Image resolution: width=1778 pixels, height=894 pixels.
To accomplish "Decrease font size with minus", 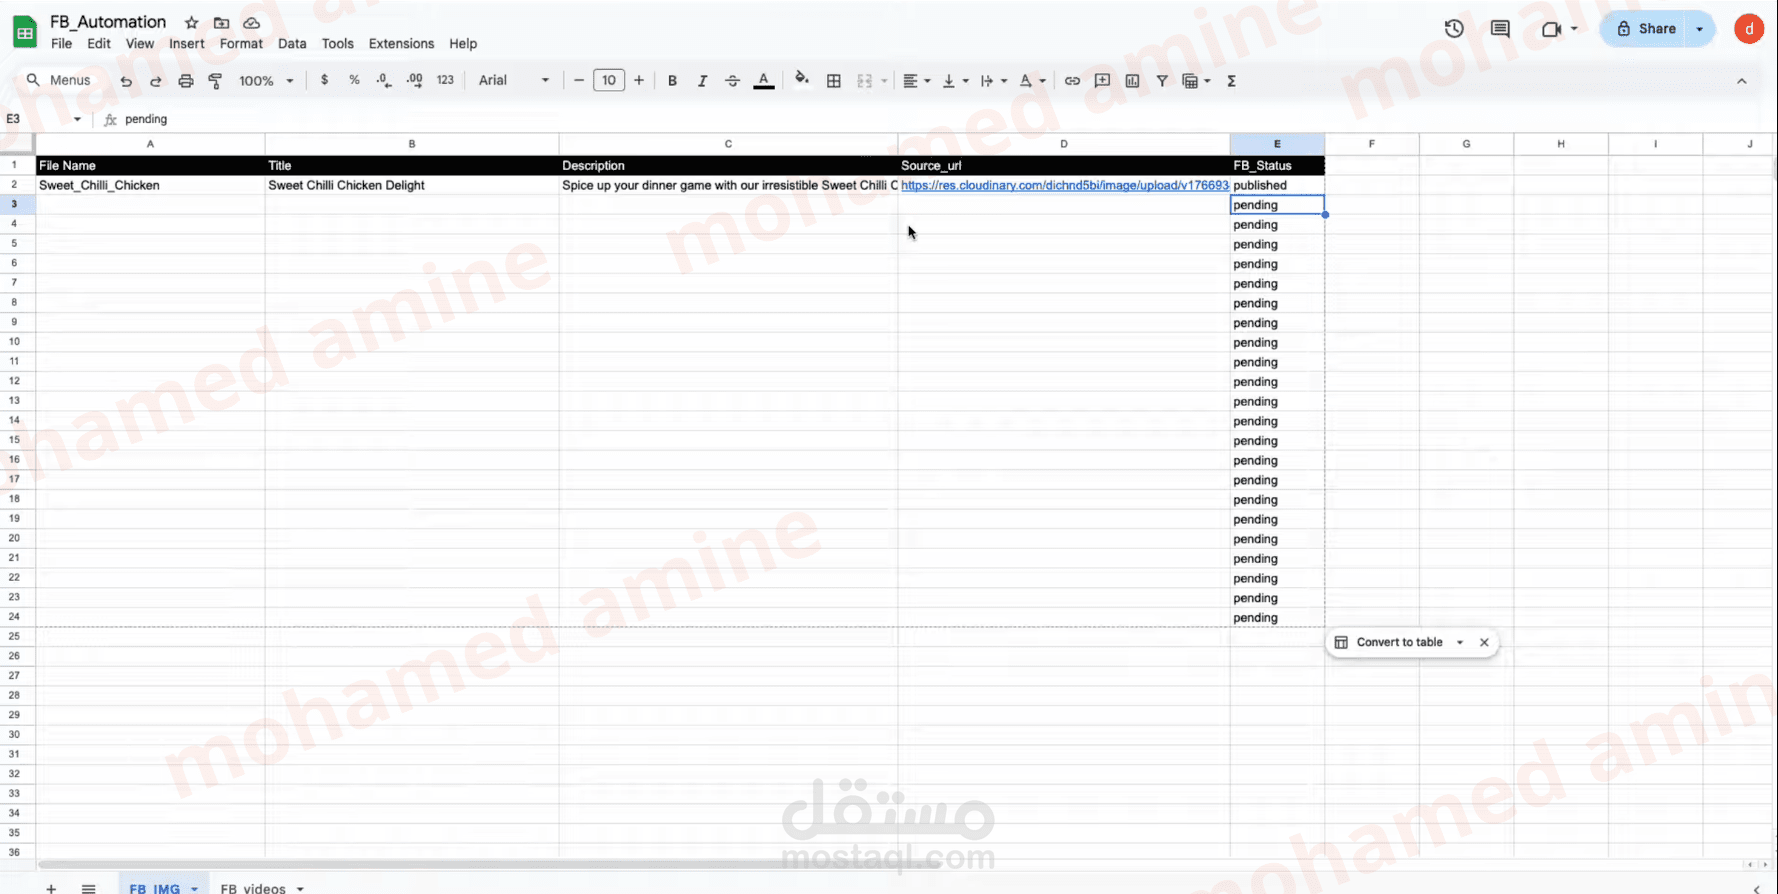I will [x=579, y=81].
